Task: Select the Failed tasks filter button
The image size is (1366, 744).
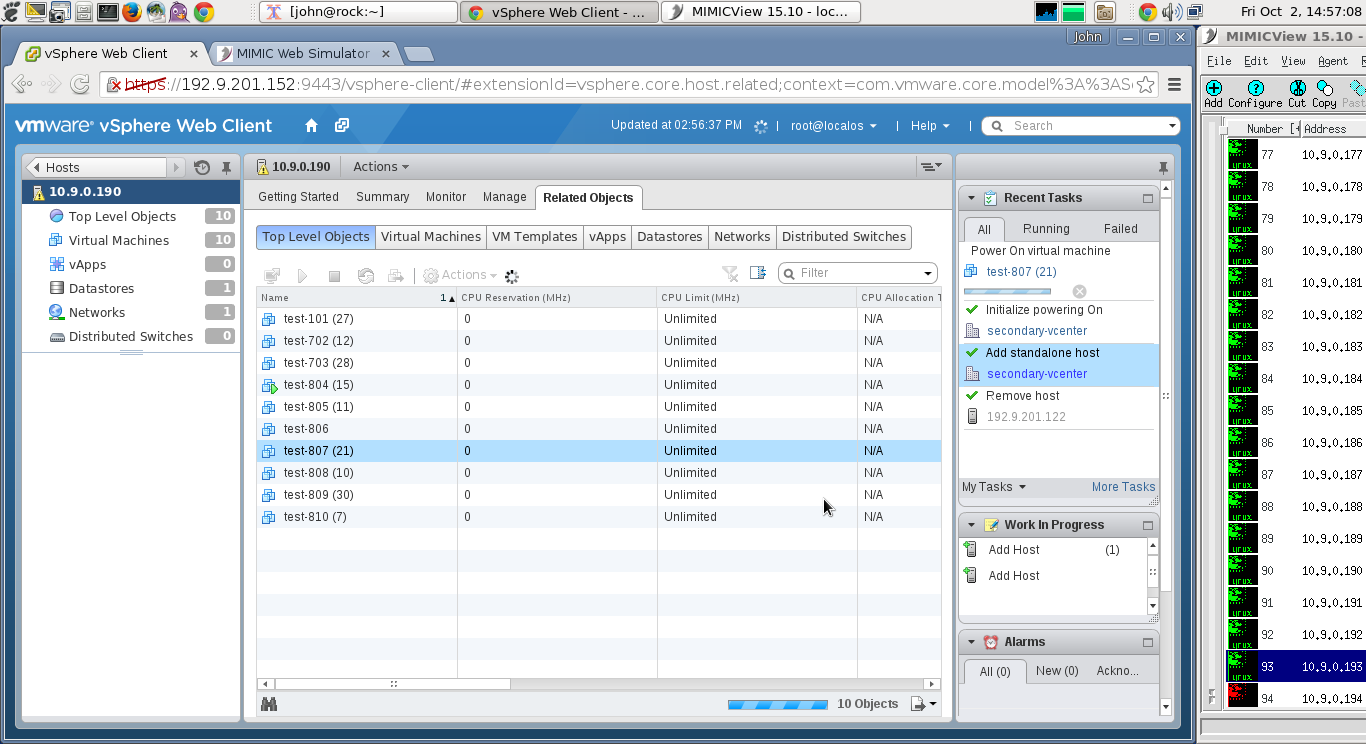Action: pos(1120,229)
